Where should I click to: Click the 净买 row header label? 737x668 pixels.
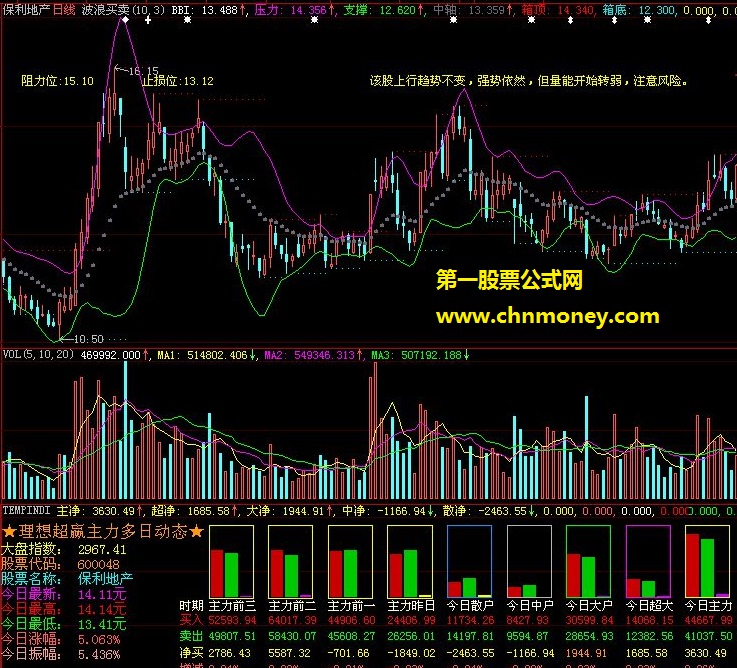point(191,652)
